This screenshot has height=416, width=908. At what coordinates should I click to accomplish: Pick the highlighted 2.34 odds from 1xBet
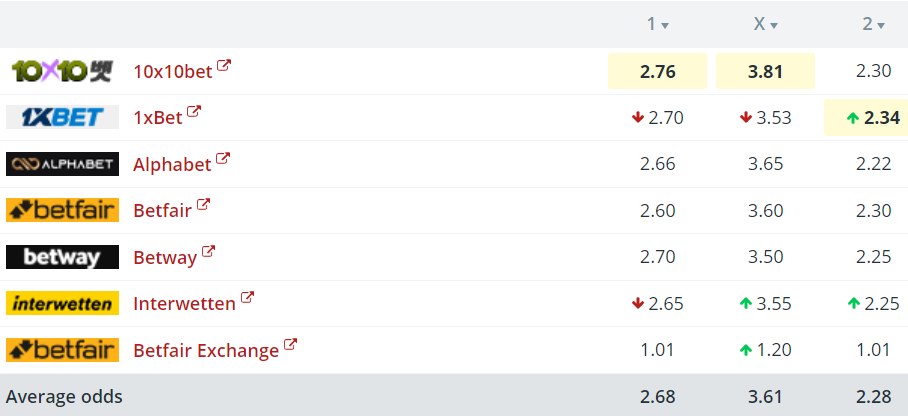click(x=866, y=118)
